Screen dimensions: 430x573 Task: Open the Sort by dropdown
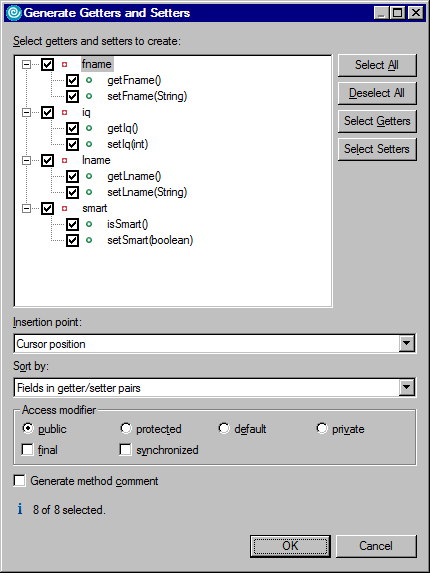point(407,388)
